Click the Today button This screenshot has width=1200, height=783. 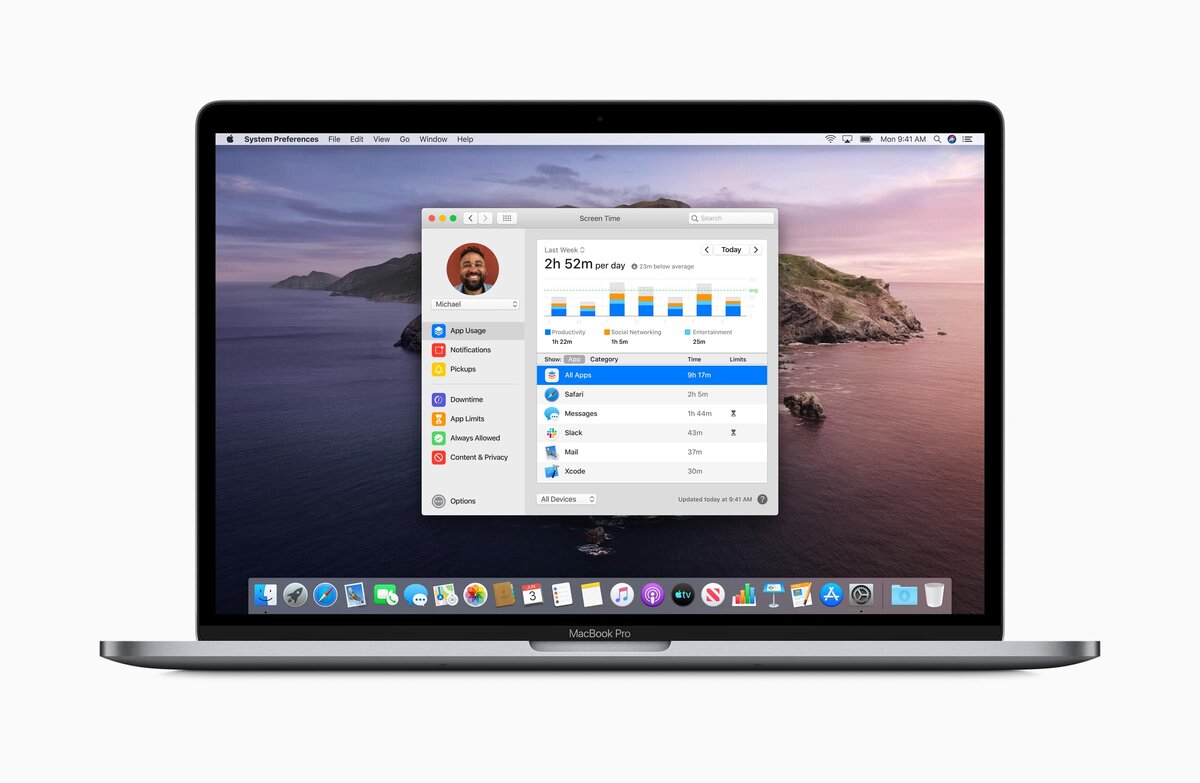(731, 249)
